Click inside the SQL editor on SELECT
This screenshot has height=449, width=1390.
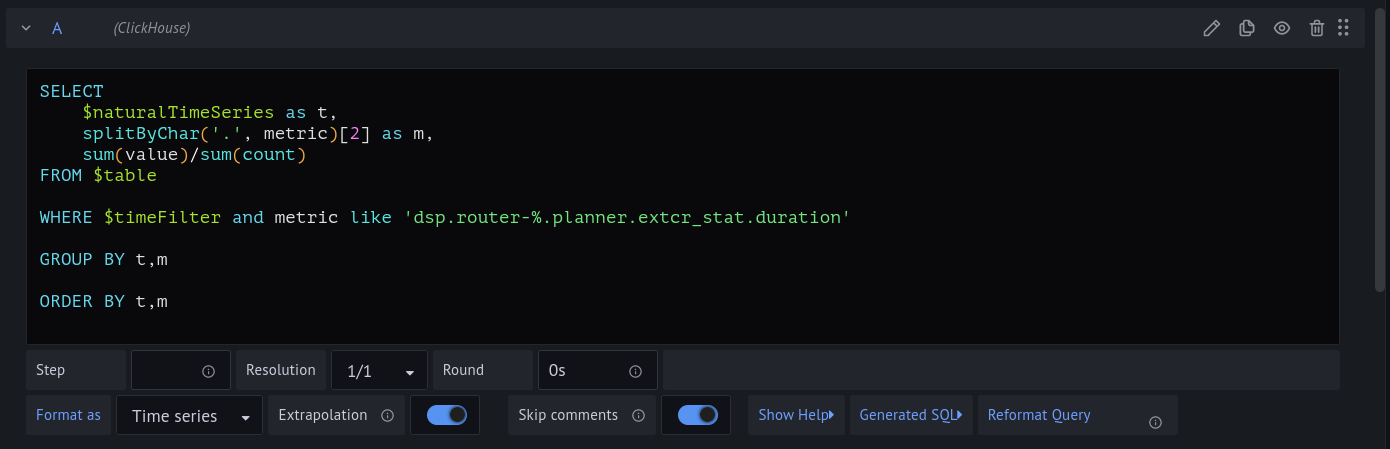point(72,91)
